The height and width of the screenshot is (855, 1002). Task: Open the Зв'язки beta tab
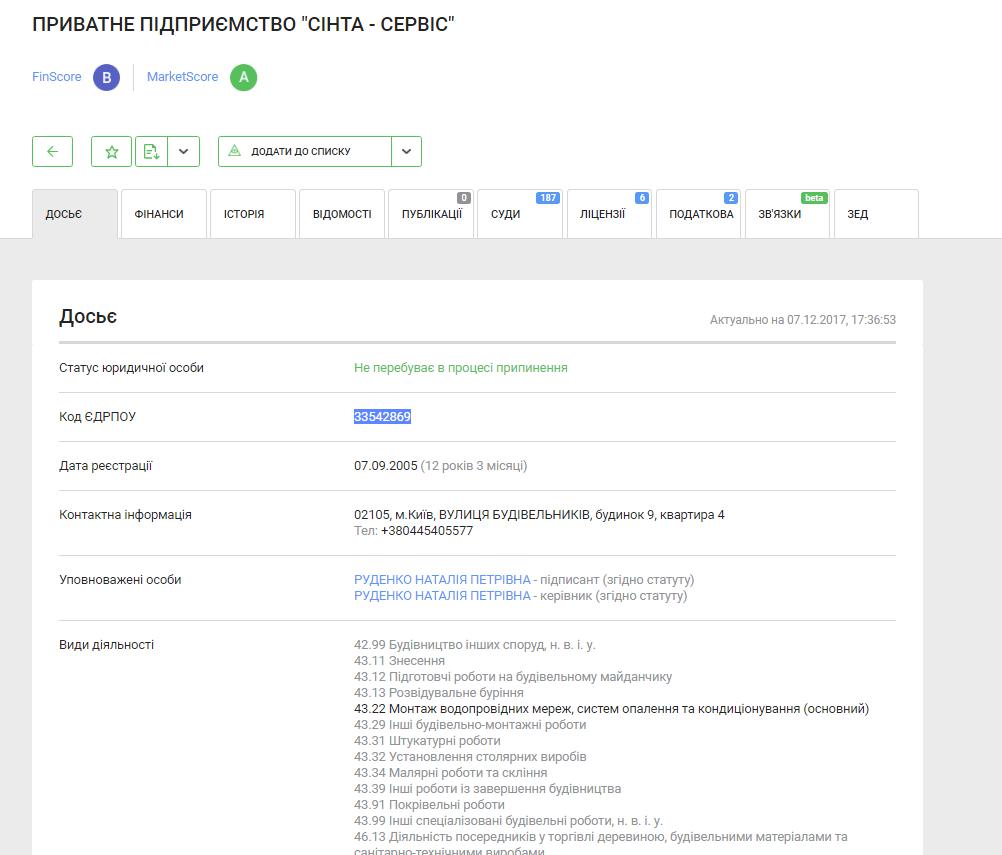pos(786,214)
